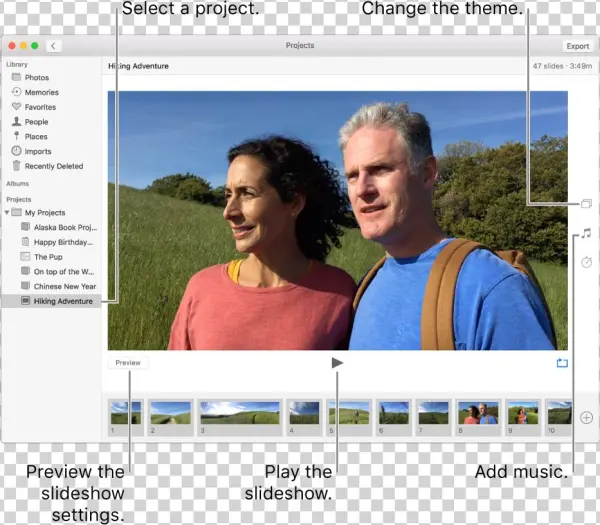Collapse the My Projects disclosure triangle
Image resolution: width=600 pixels, height=525 pixels.
(x=8, y=213)
